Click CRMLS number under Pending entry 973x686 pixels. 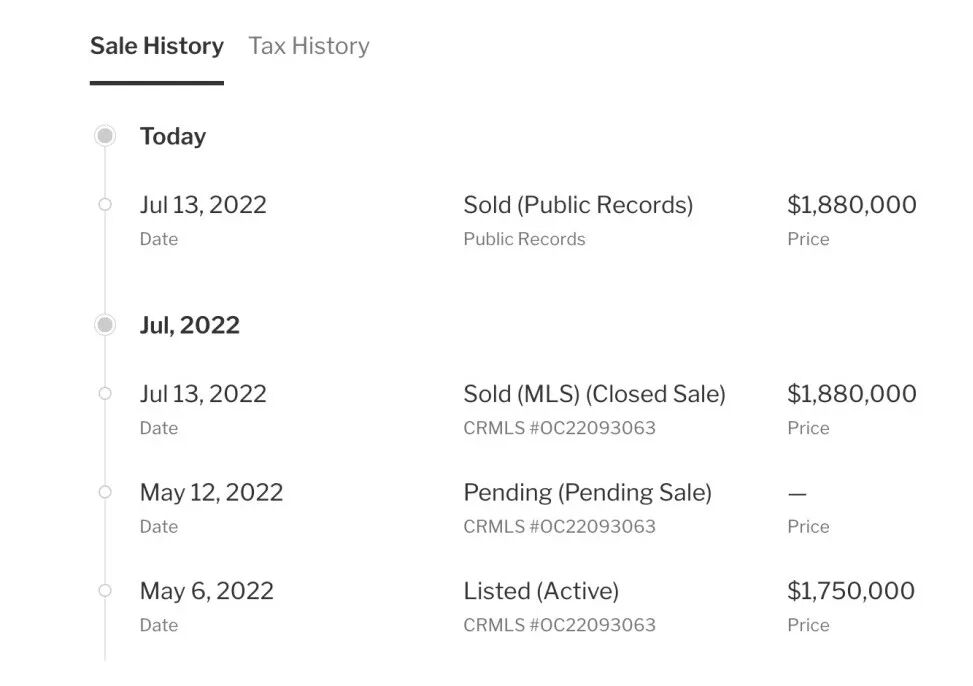559,526
